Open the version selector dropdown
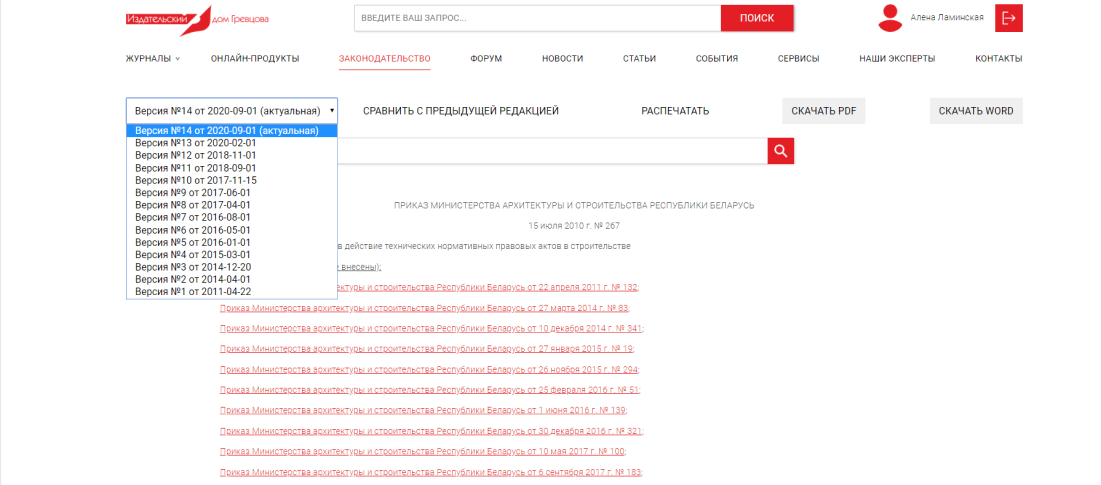Image resolution: width=1101 pixels, height=485 pixels. [x=232, y=111]
